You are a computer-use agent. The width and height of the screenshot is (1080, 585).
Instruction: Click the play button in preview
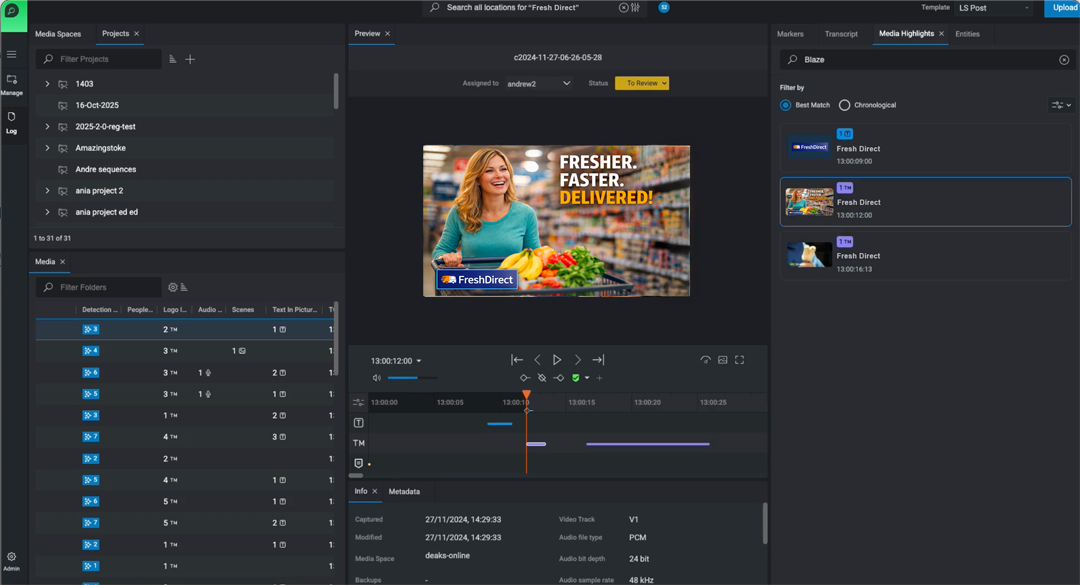coord(557,360)
